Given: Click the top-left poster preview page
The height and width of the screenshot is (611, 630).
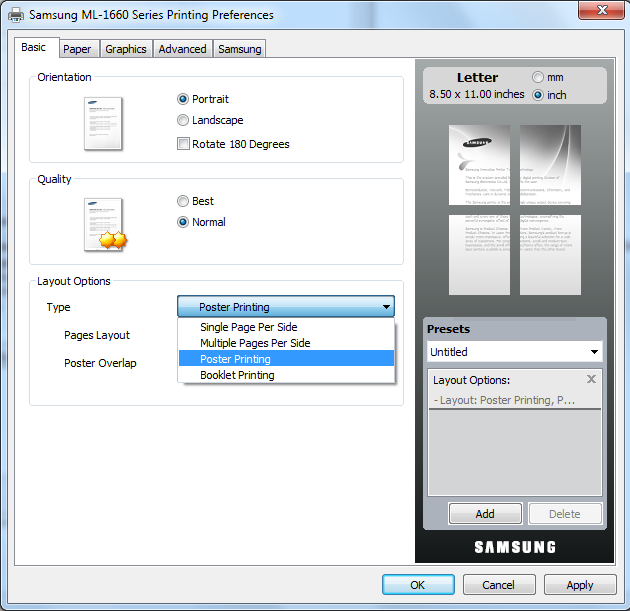Looking at the screenshot, I should pyautogui.click(x=479, y=165).
